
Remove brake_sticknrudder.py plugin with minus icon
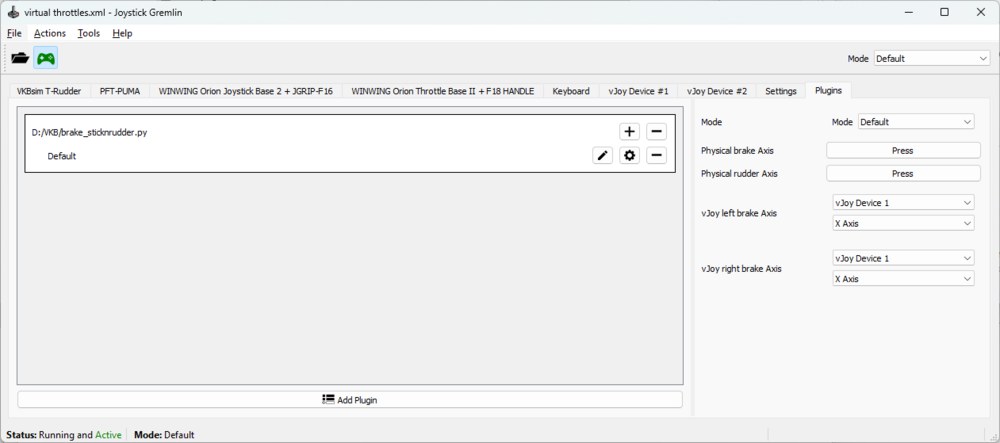[656, 132]
